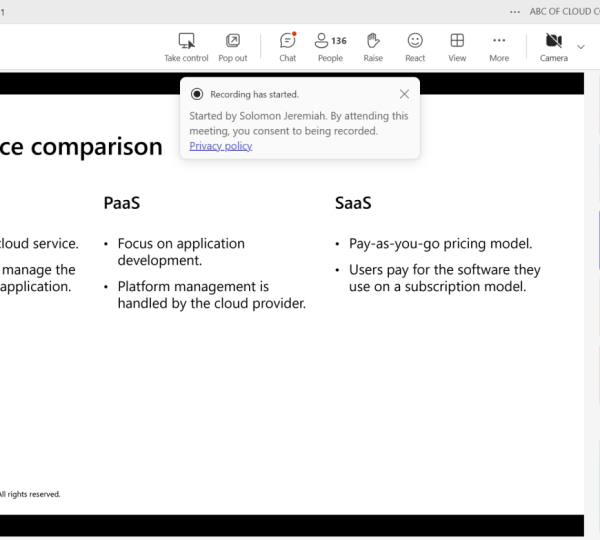Click the participant count 136
The image size is (600, 540).
point(339,41)
